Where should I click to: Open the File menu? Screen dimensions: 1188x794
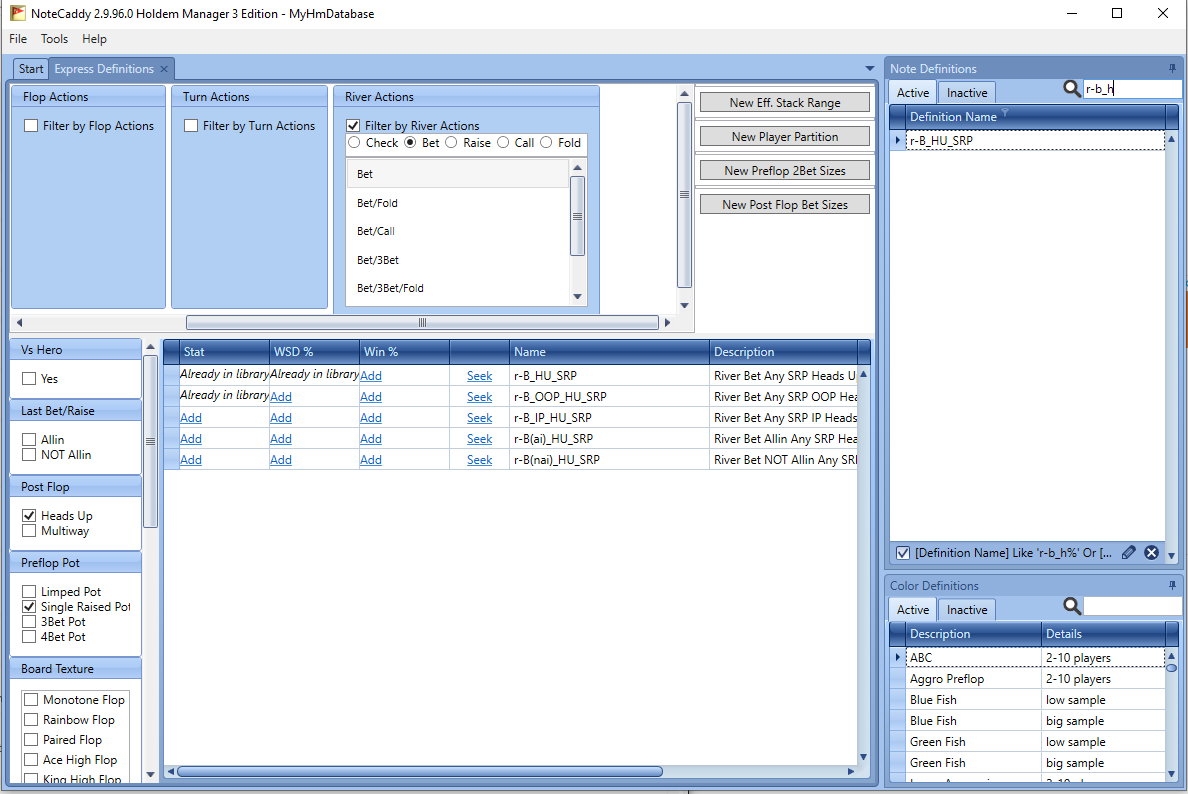point(18,39)
